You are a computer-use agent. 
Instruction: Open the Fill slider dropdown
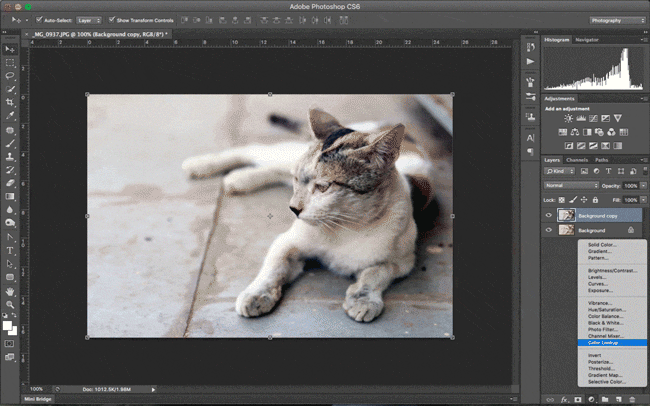click(x=643, y=200)
